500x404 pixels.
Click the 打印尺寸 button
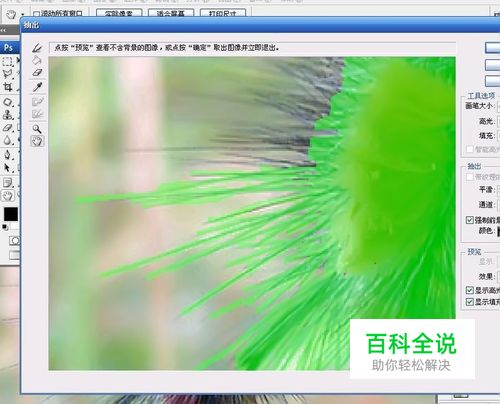[223, 13]
